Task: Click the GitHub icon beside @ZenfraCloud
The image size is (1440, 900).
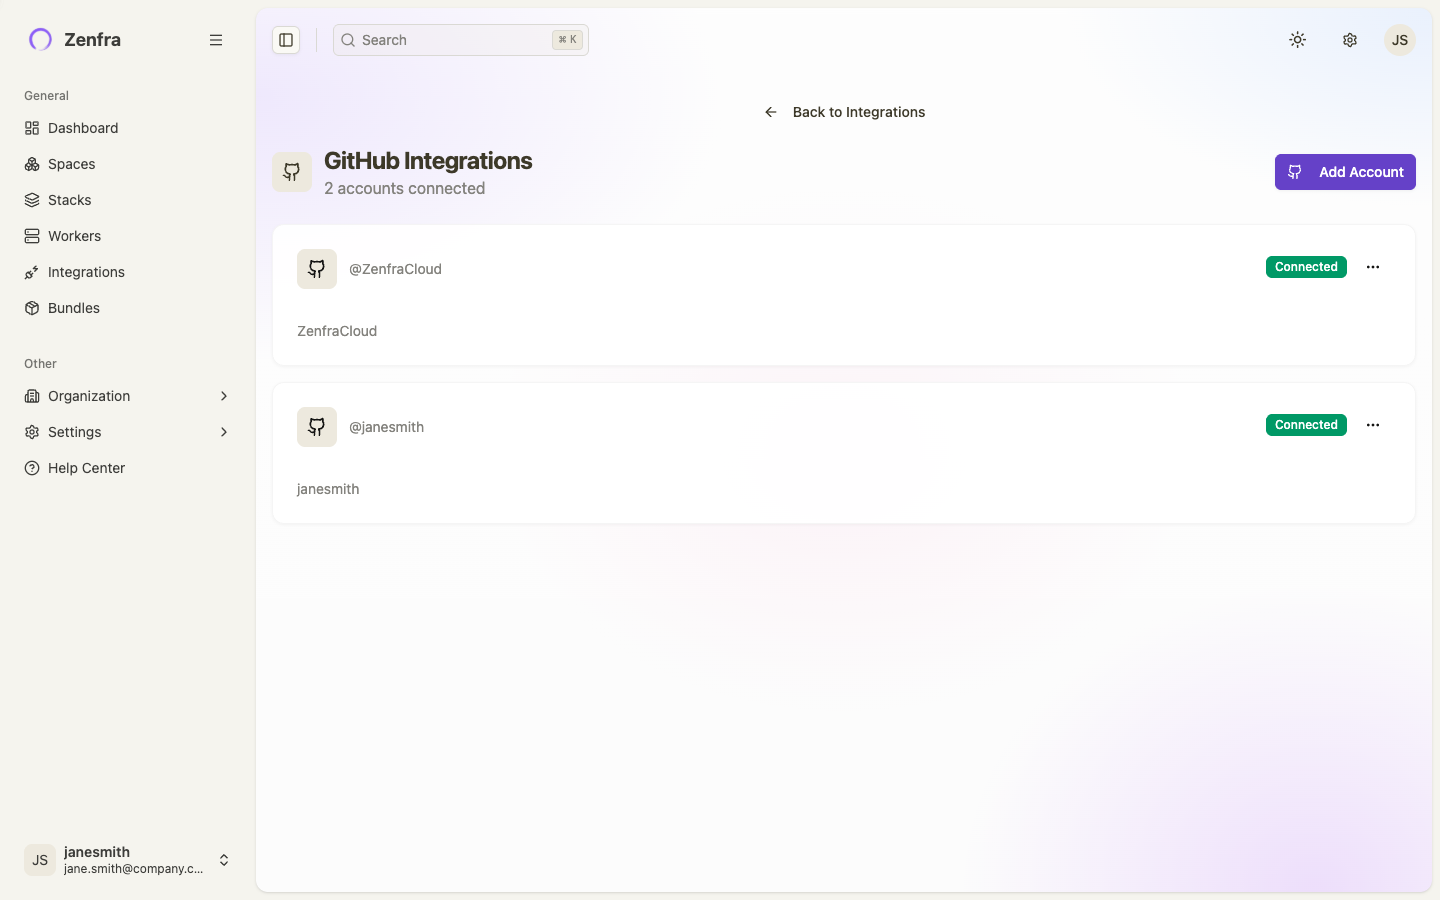Action: pyautogui.click(x=316, y=268)
